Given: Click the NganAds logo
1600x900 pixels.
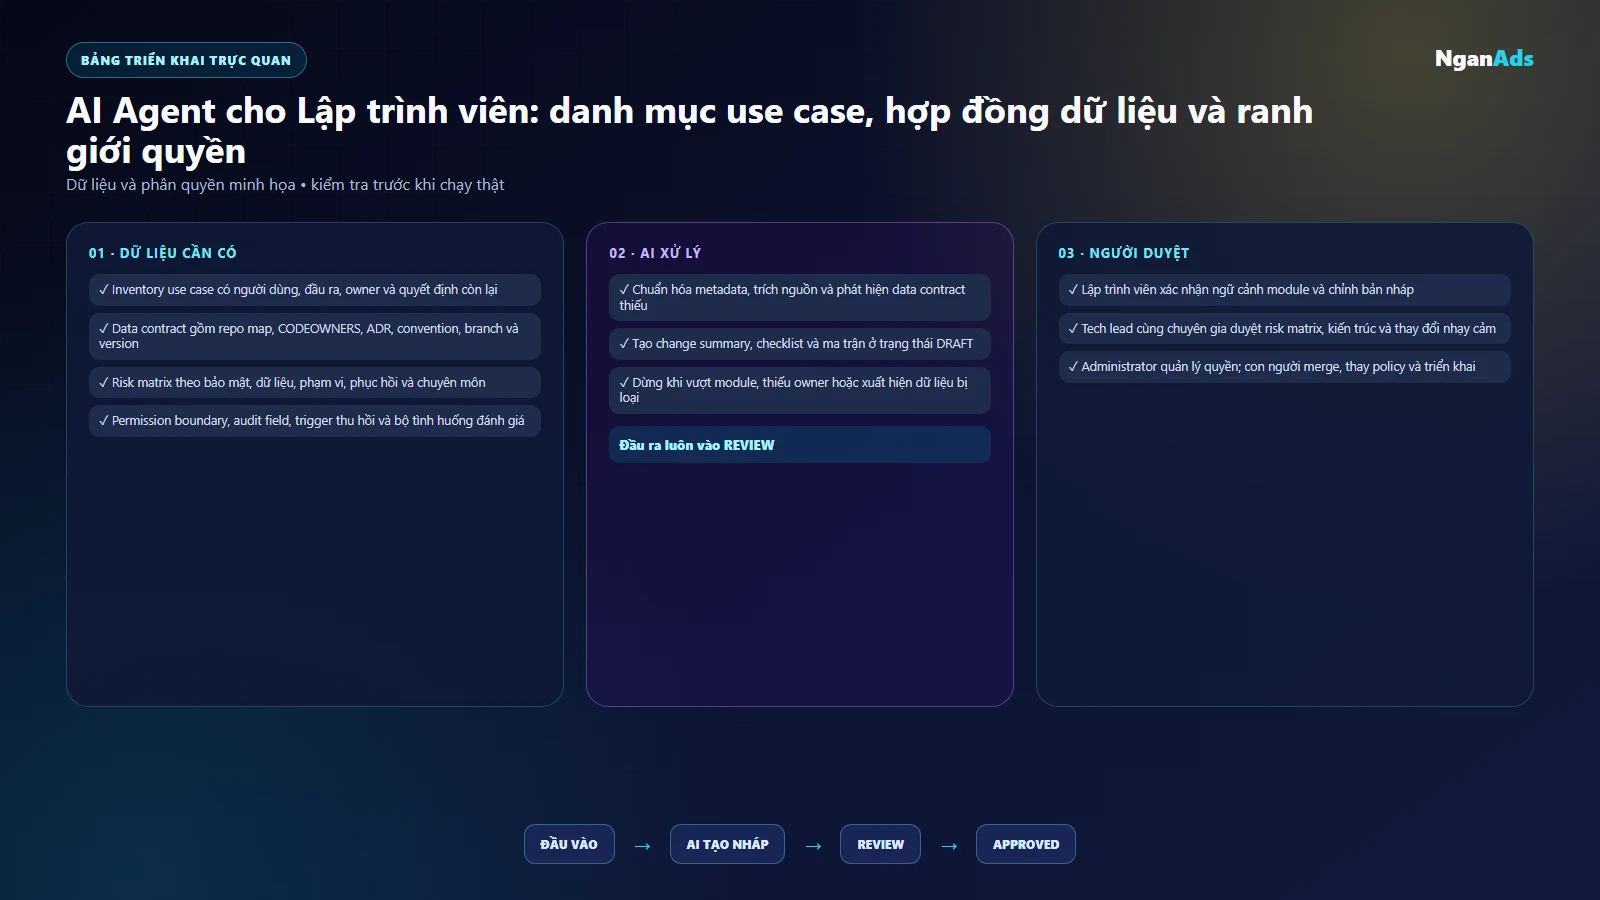Looking at the screenshot, I should [1484, 59].
